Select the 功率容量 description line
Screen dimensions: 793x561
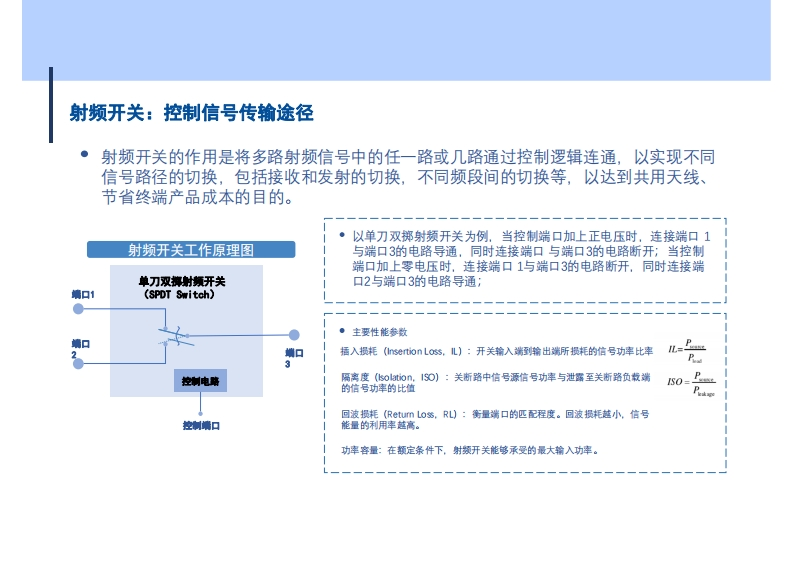470,451
